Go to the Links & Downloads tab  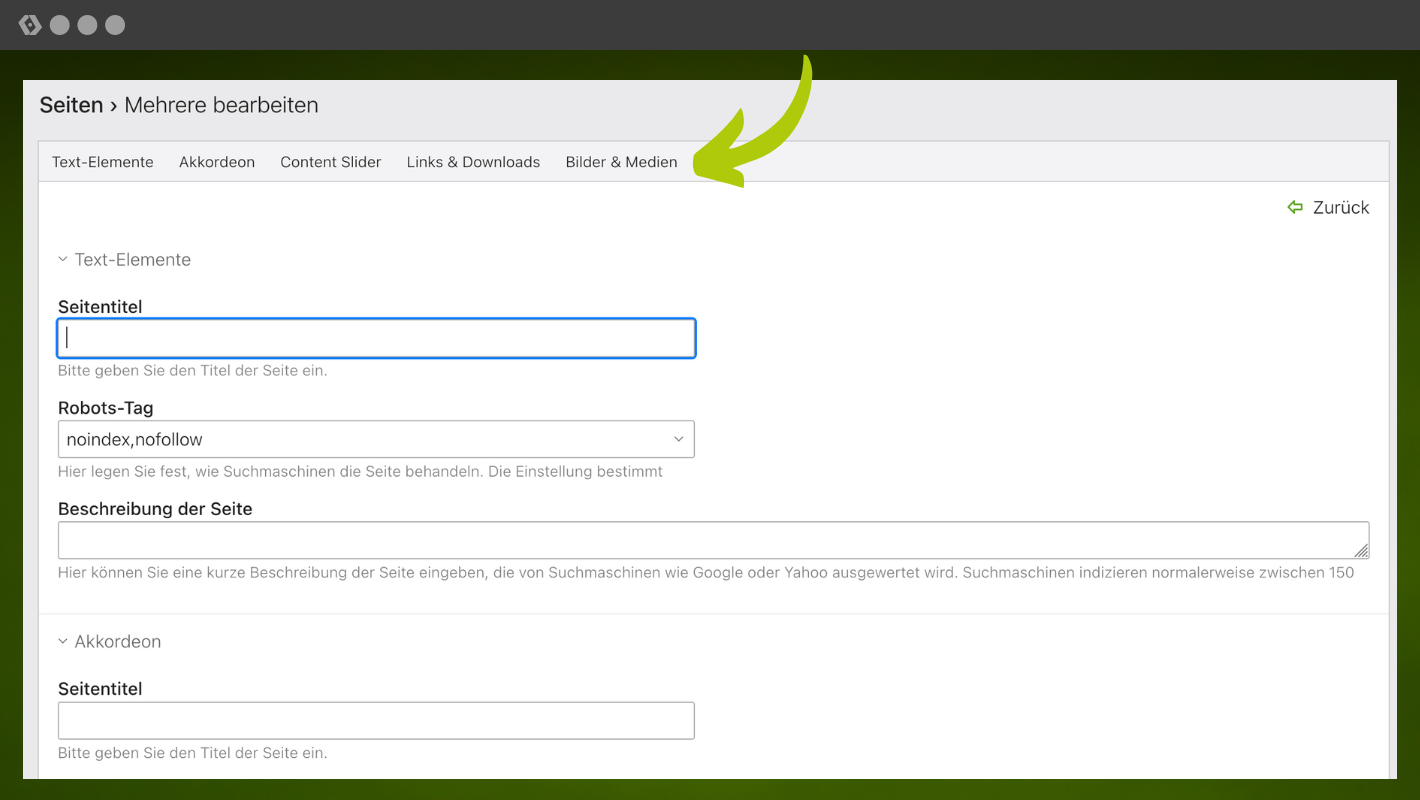point(473,162)
